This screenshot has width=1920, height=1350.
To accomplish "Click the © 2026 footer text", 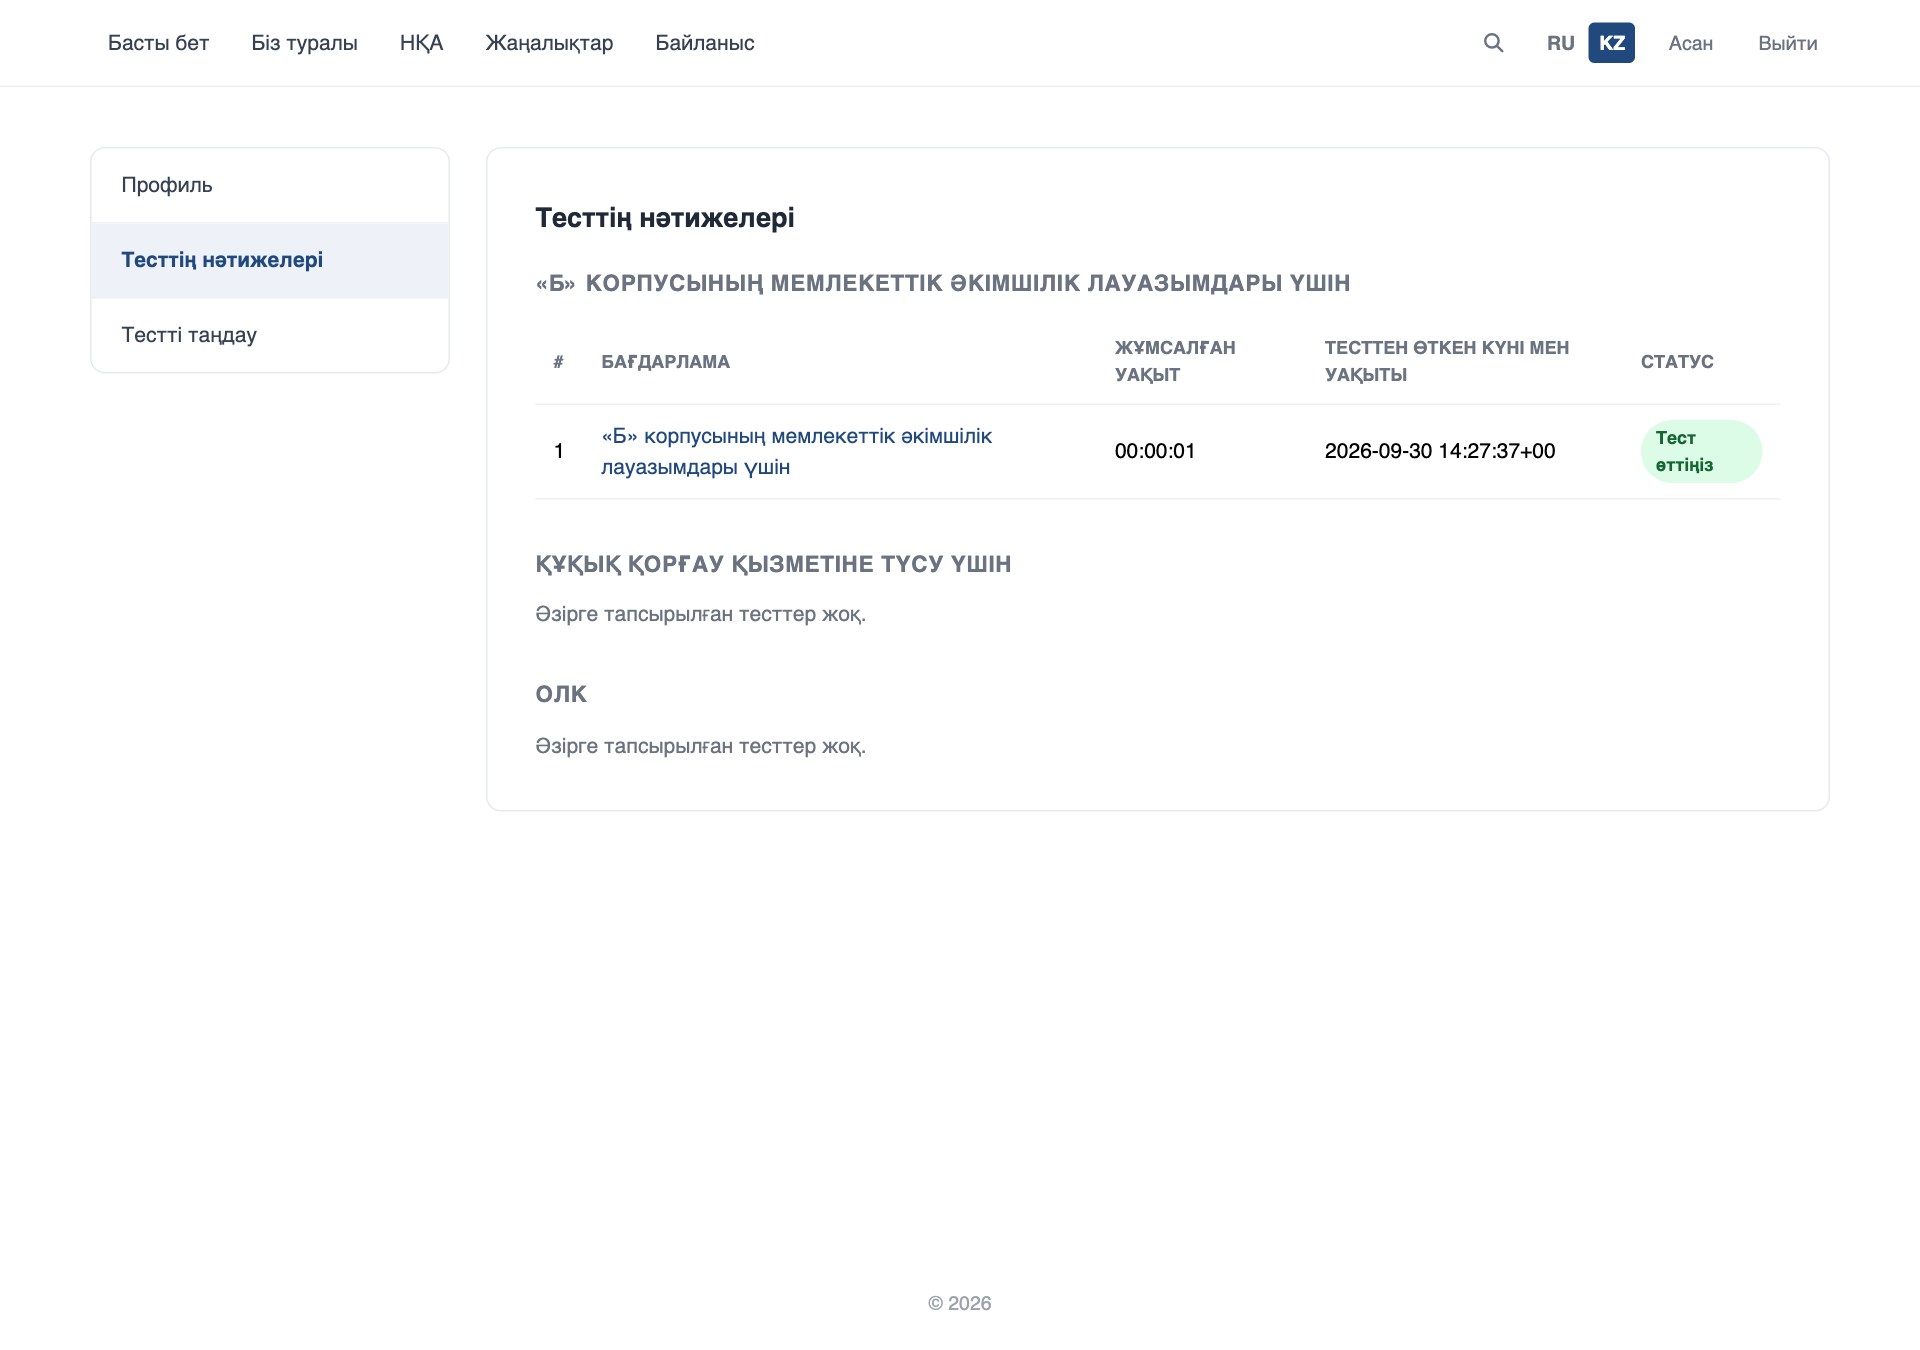I will click(x=960, y=1303).
